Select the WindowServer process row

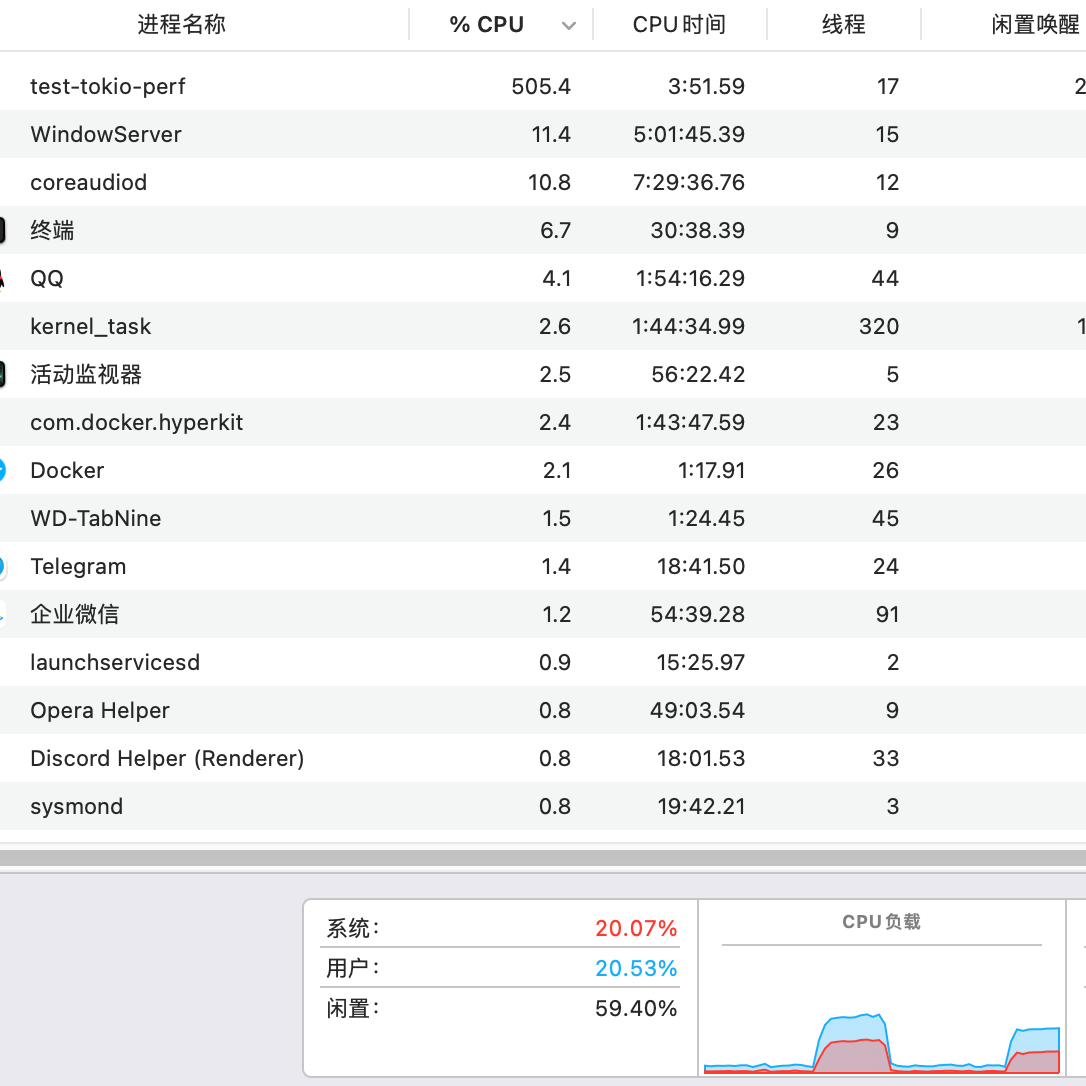tap(543, 134)
